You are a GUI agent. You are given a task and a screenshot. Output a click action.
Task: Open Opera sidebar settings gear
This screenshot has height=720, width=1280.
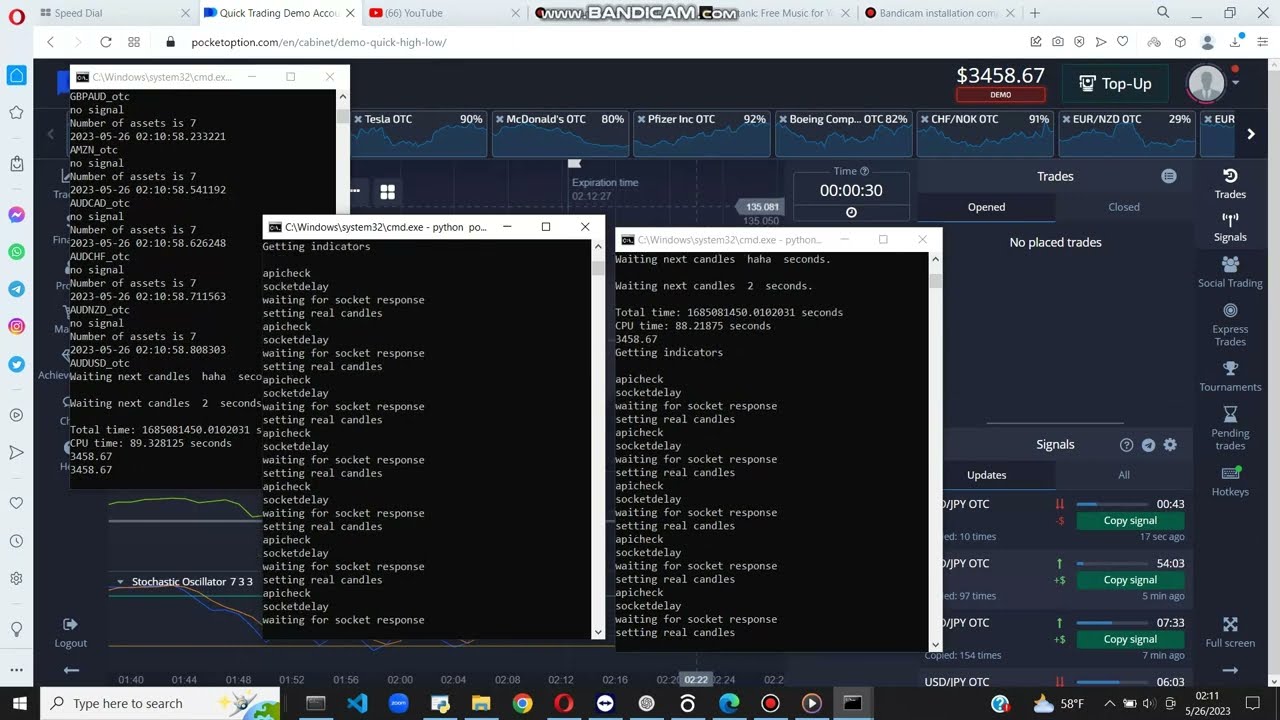(16, 578)
